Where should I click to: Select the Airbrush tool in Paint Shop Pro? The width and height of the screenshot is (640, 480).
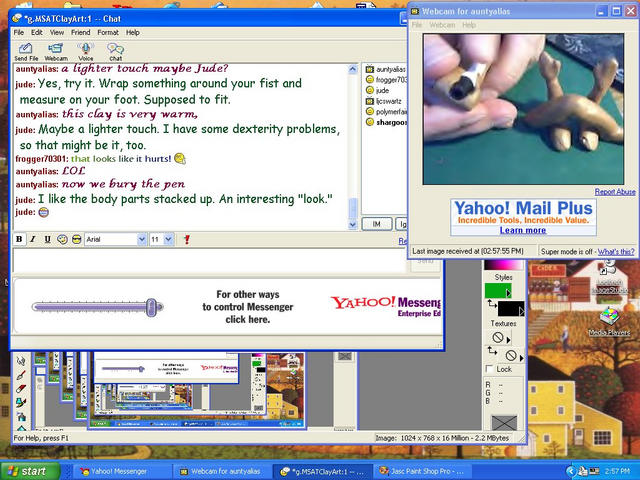point(21,417)
